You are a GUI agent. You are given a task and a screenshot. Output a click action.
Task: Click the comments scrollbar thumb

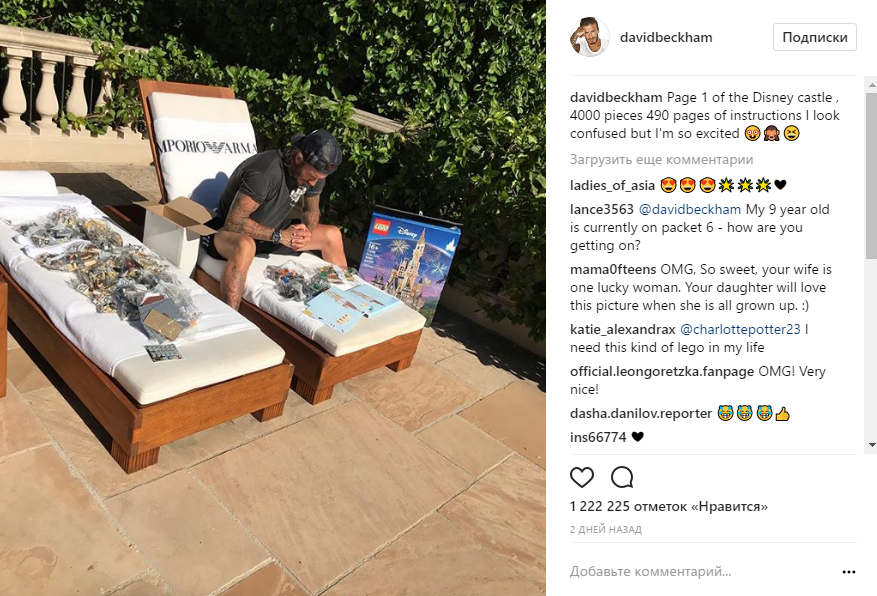pyautogui.click(x=871, y=171)
